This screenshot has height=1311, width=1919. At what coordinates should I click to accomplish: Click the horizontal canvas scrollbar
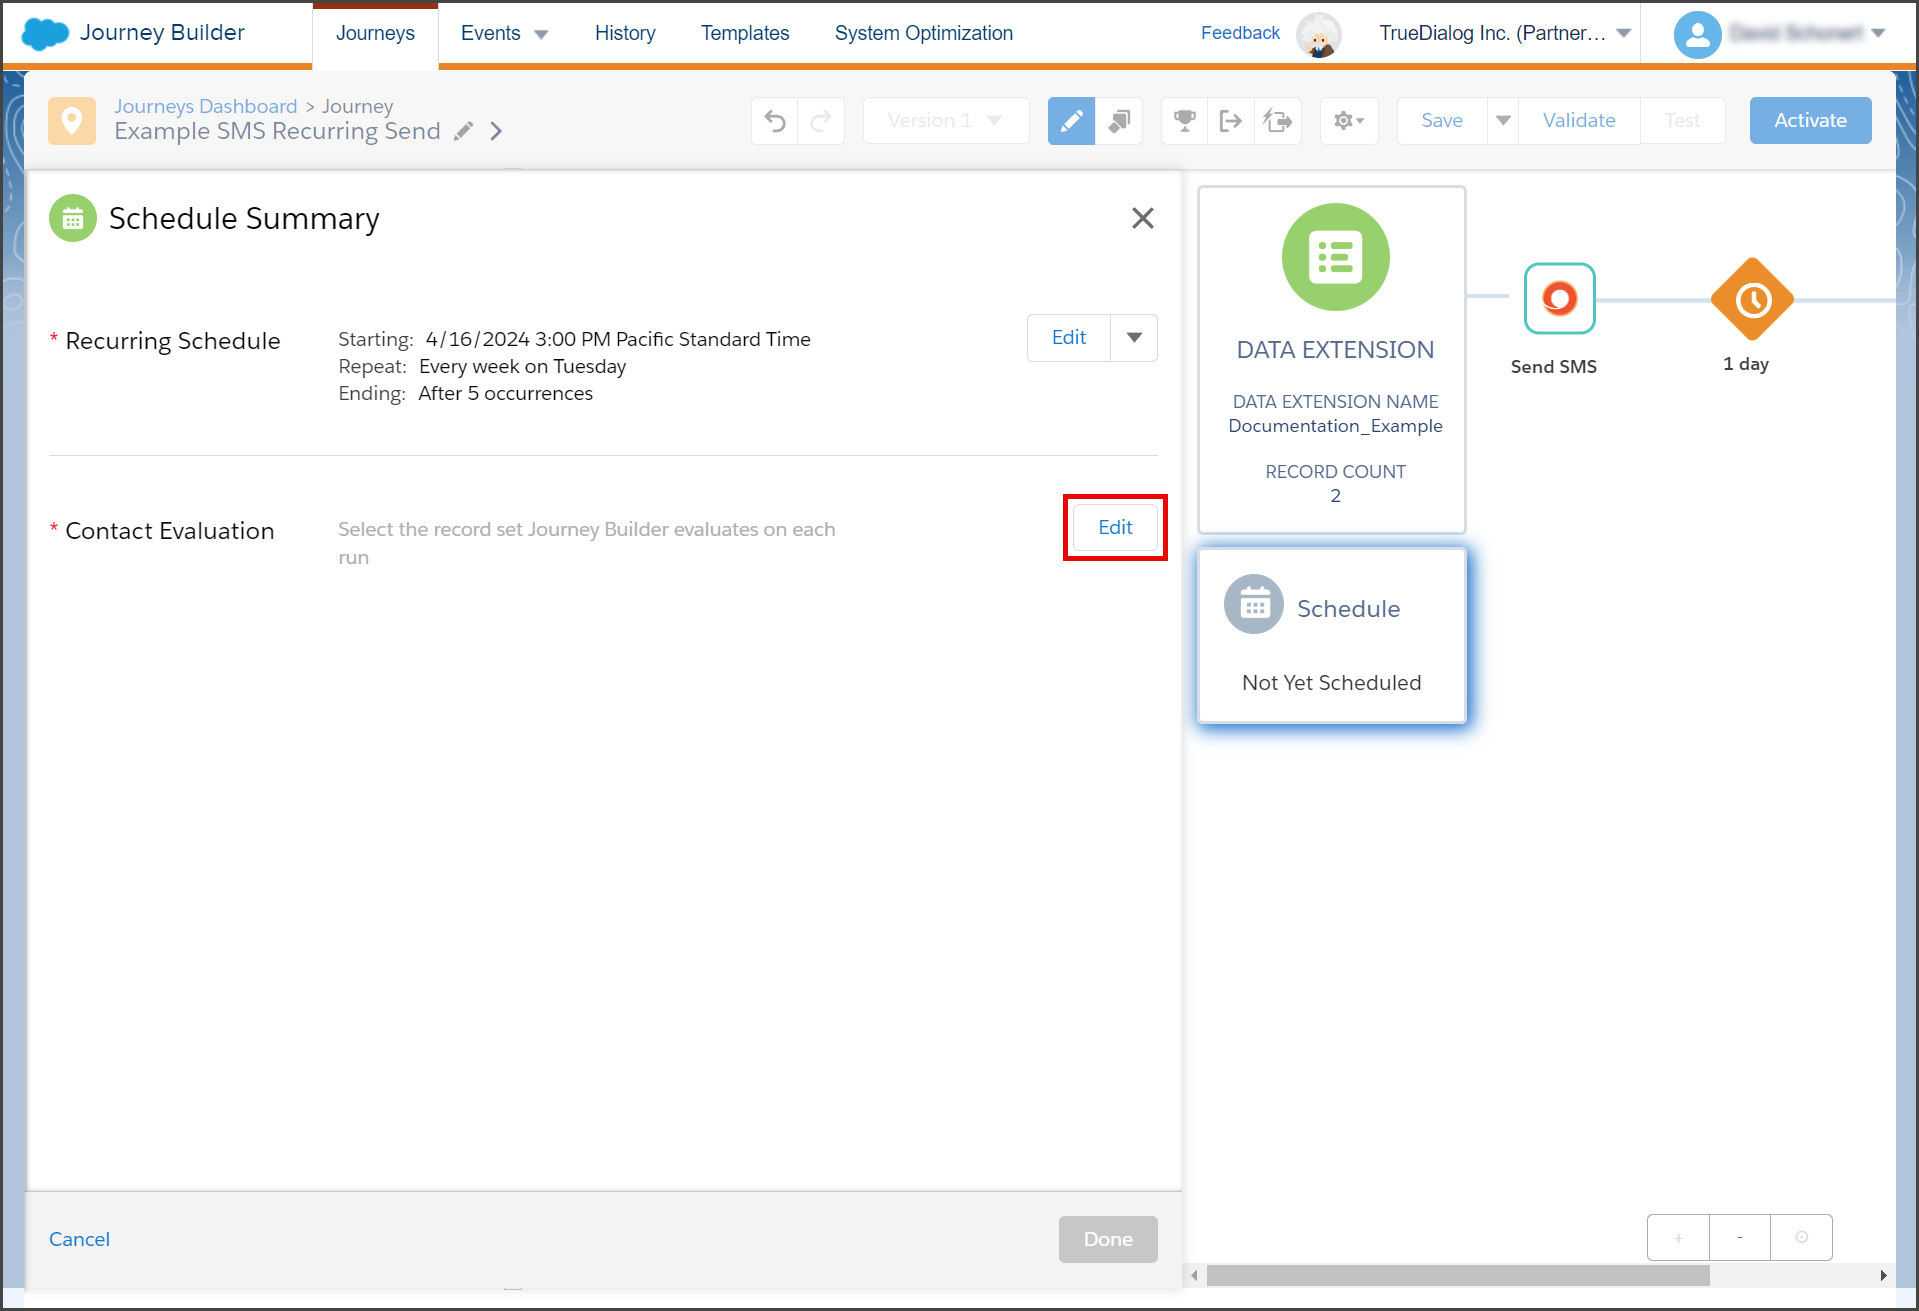coord(1457,1275)
